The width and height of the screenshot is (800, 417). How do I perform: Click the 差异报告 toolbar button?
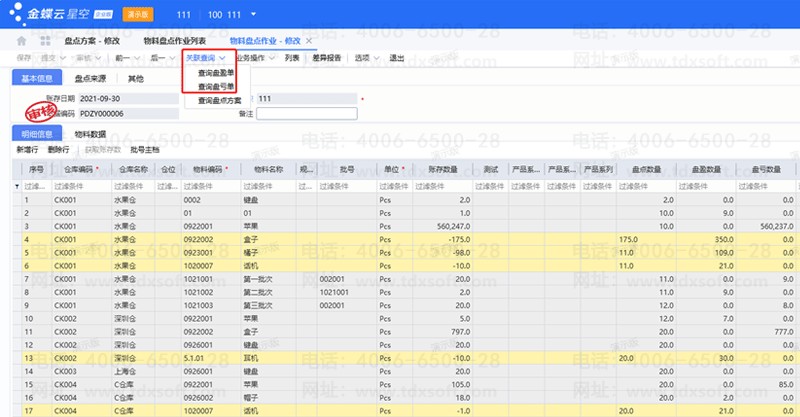click(x=326, y=58)
